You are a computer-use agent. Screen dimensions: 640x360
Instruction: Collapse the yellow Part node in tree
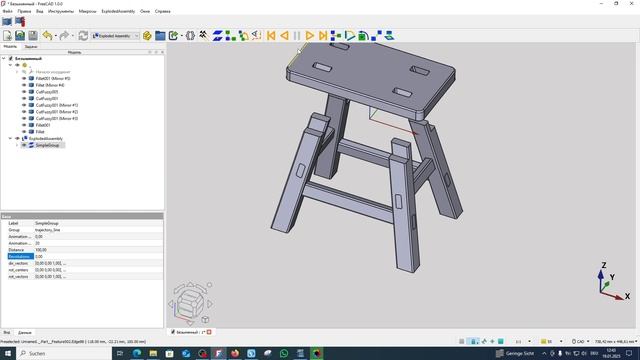coord(10,65)
